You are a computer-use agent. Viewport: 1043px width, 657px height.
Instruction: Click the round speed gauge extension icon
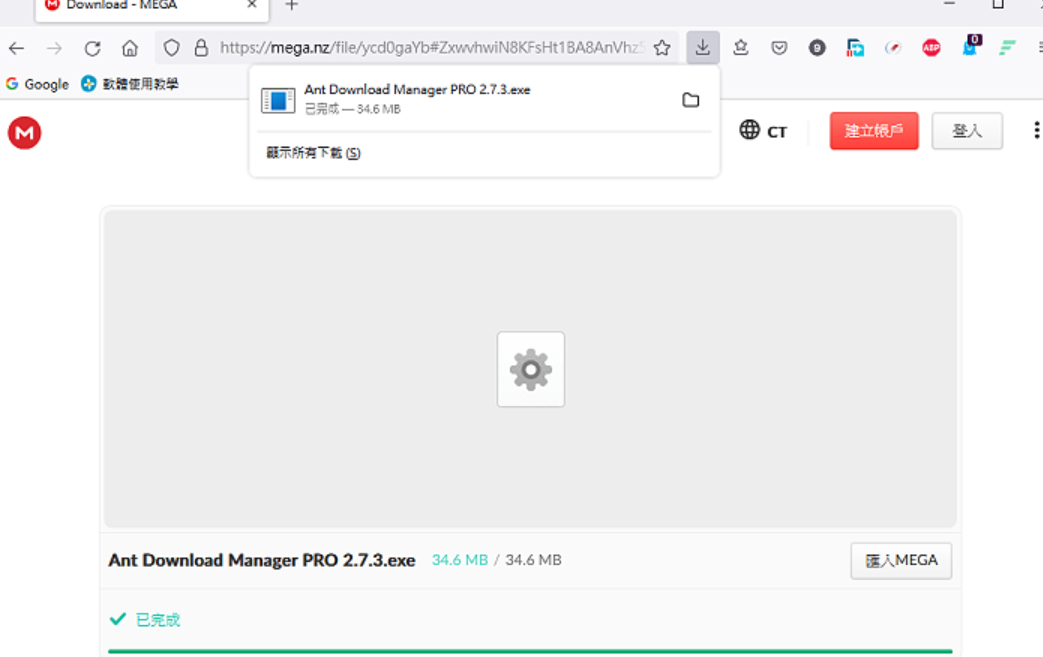coord(893,48)
